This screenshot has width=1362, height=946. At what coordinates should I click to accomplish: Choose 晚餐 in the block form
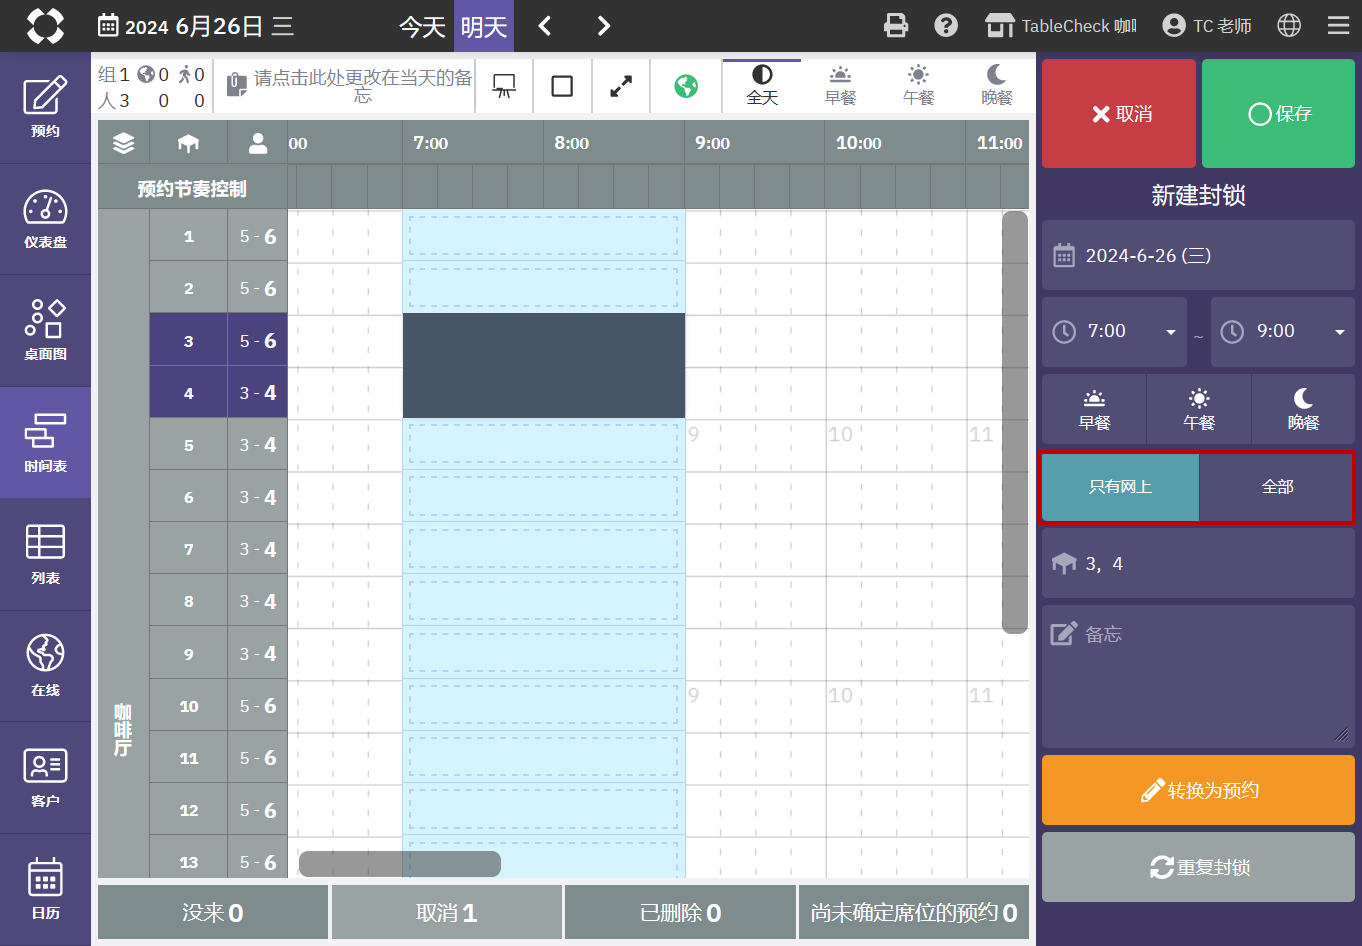pos(1303,409)
